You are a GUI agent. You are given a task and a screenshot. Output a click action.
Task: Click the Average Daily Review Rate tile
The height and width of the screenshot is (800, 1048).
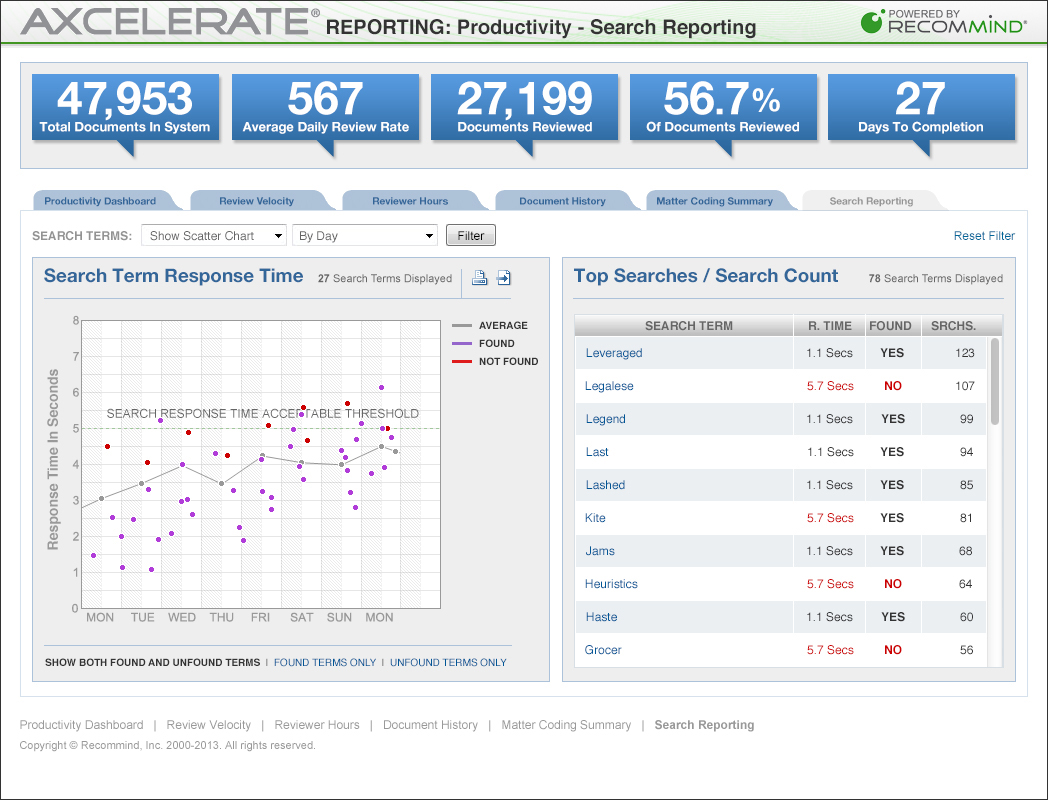[x=325, y=108]
